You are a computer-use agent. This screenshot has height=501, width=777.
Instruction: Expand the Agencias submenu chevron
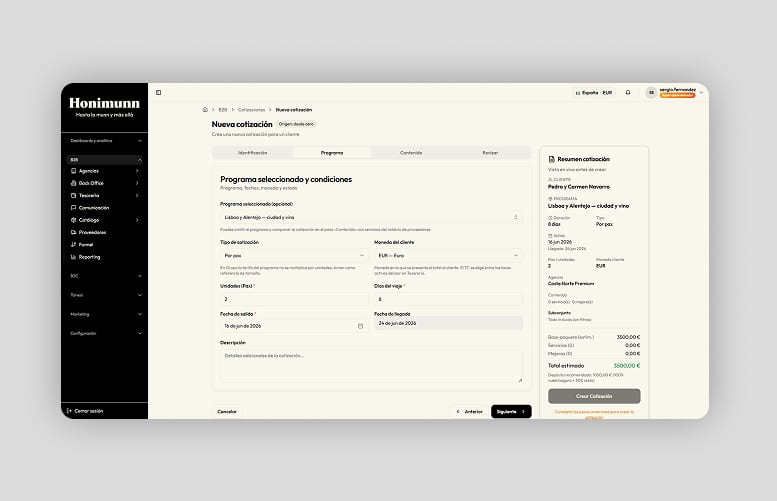pyautogui.click(x=137, y=171)
